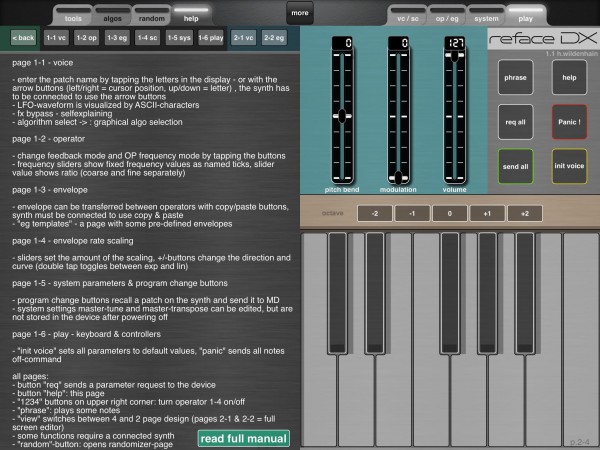Set octave to +2
The width and height of the screenshot is (600, 450).
click(525, 214)
